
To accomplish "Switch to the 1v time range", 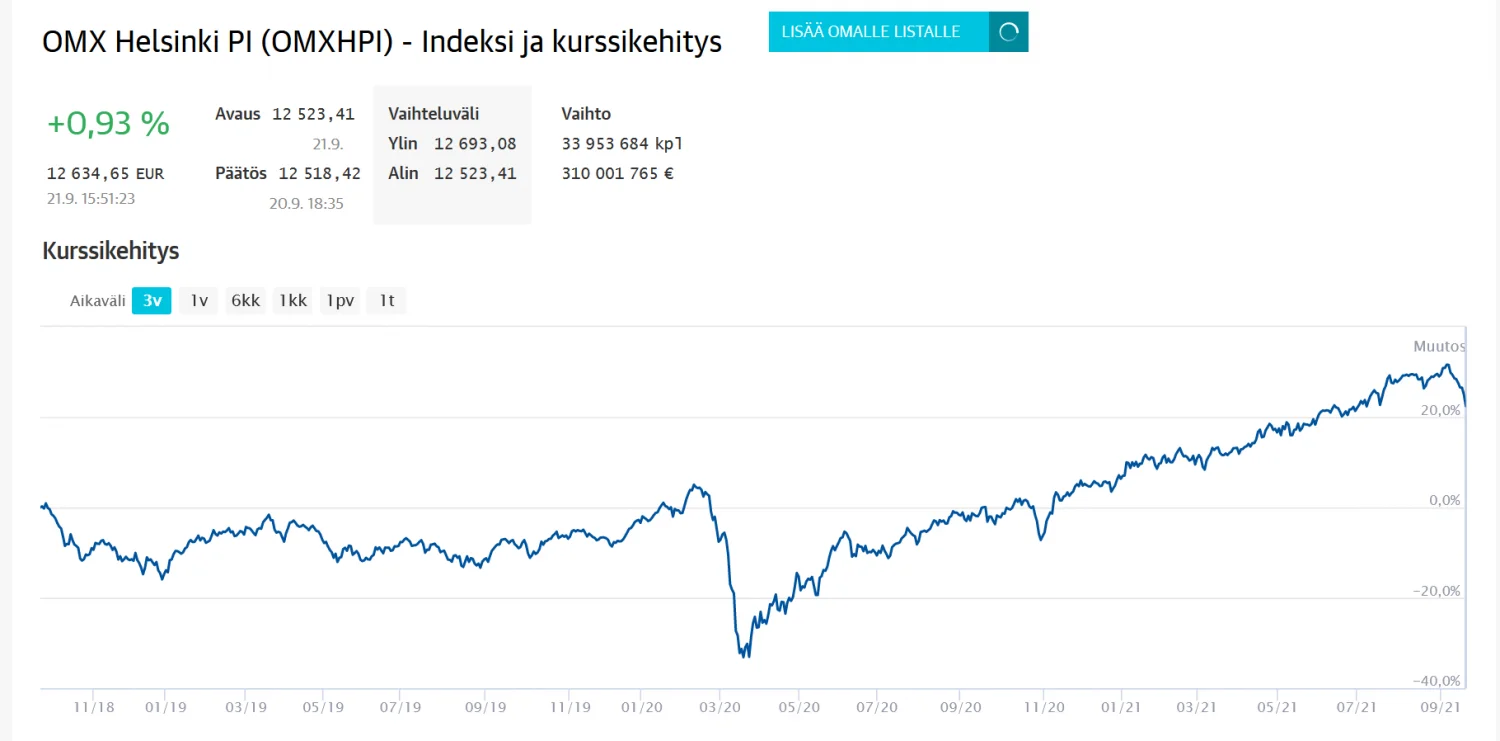I will click(x=199, y=300).
